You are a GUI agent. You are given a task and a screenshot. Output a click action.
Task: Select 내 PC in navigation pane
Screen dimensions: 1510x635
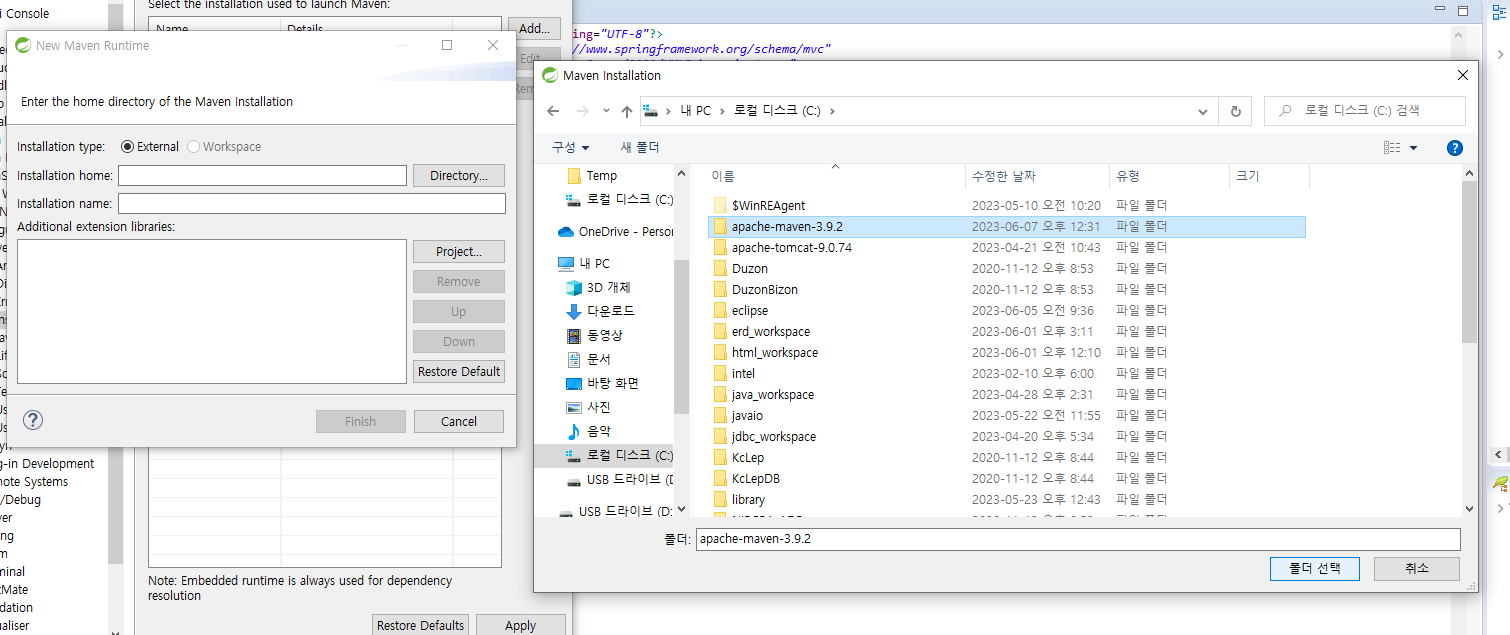tap(584, 263)
